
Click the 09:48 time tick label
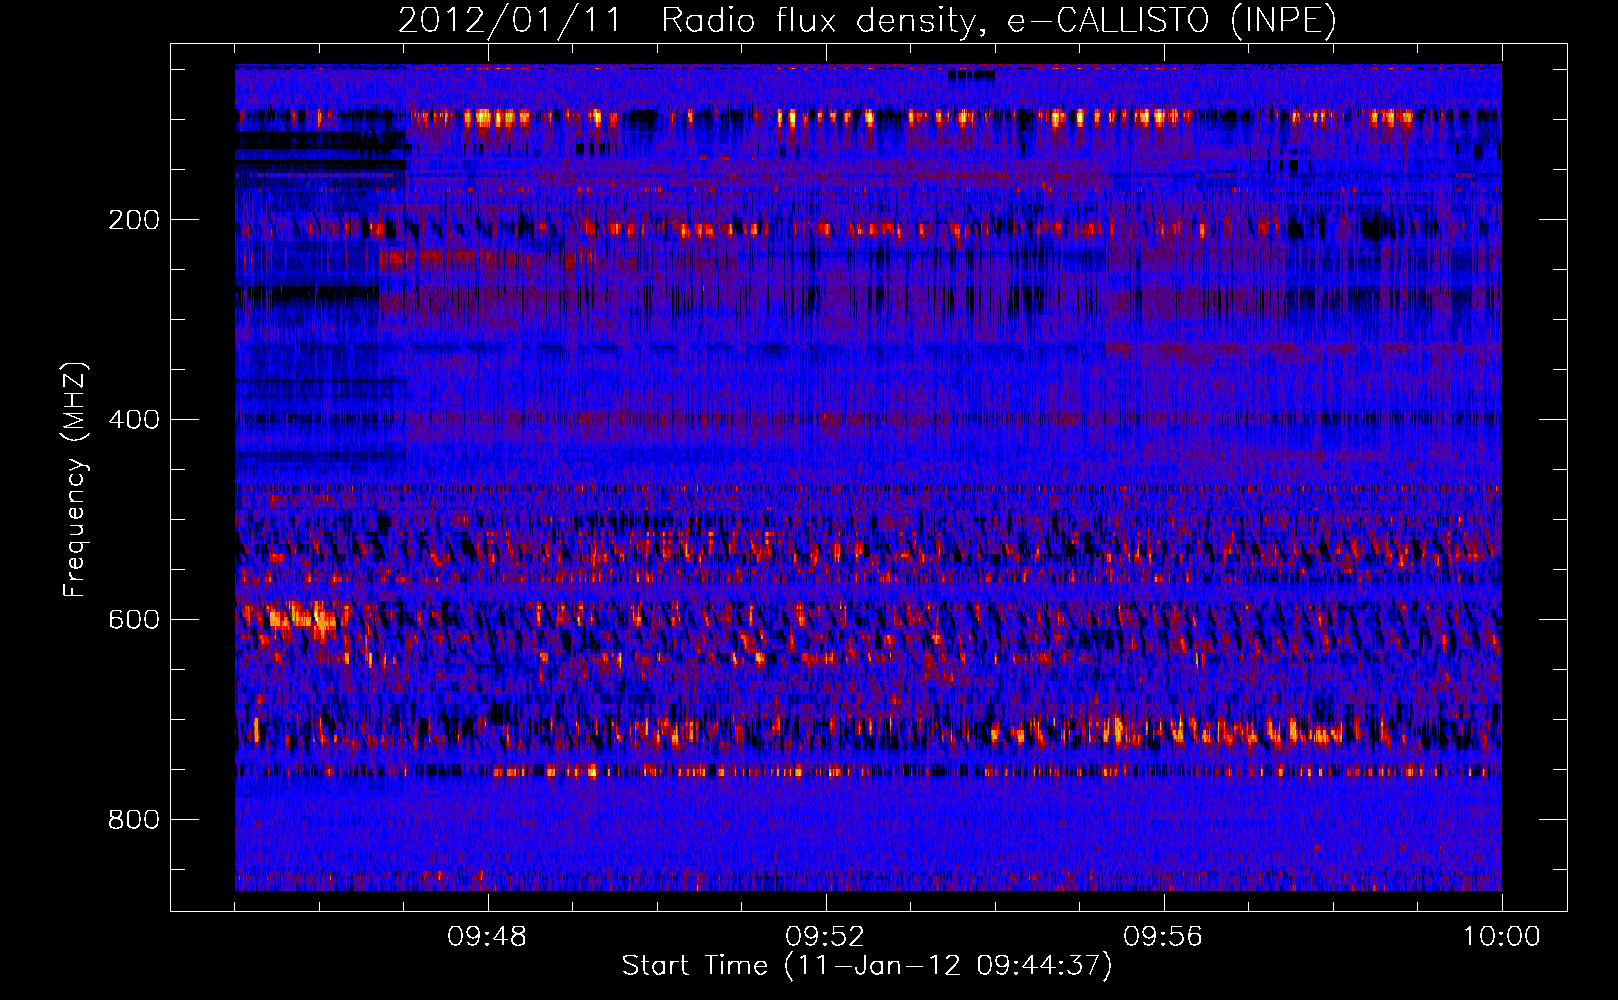(487, 937)
